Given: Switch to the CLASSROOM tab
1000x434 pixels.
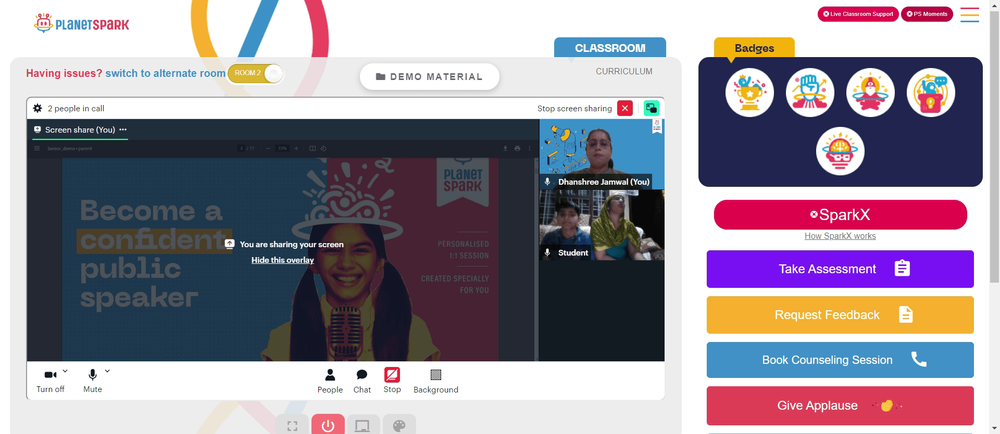Looking at the screenshot, I should [610, 48].
